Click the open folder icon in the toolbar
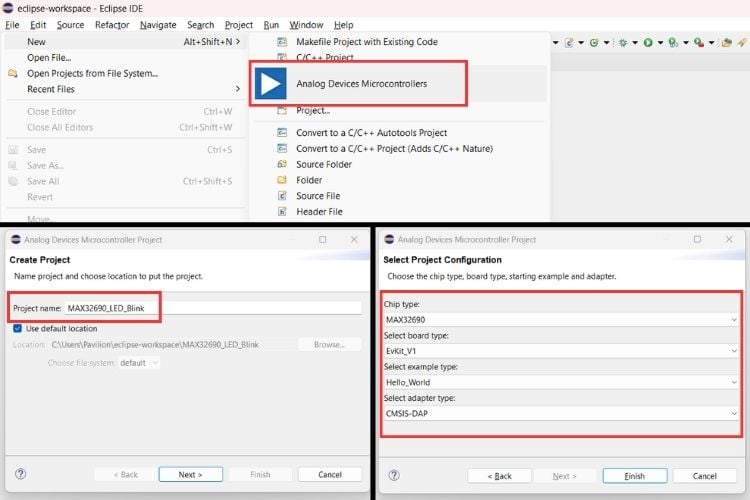750x500 pixels. pyautogui.click(x=727, y=43)
